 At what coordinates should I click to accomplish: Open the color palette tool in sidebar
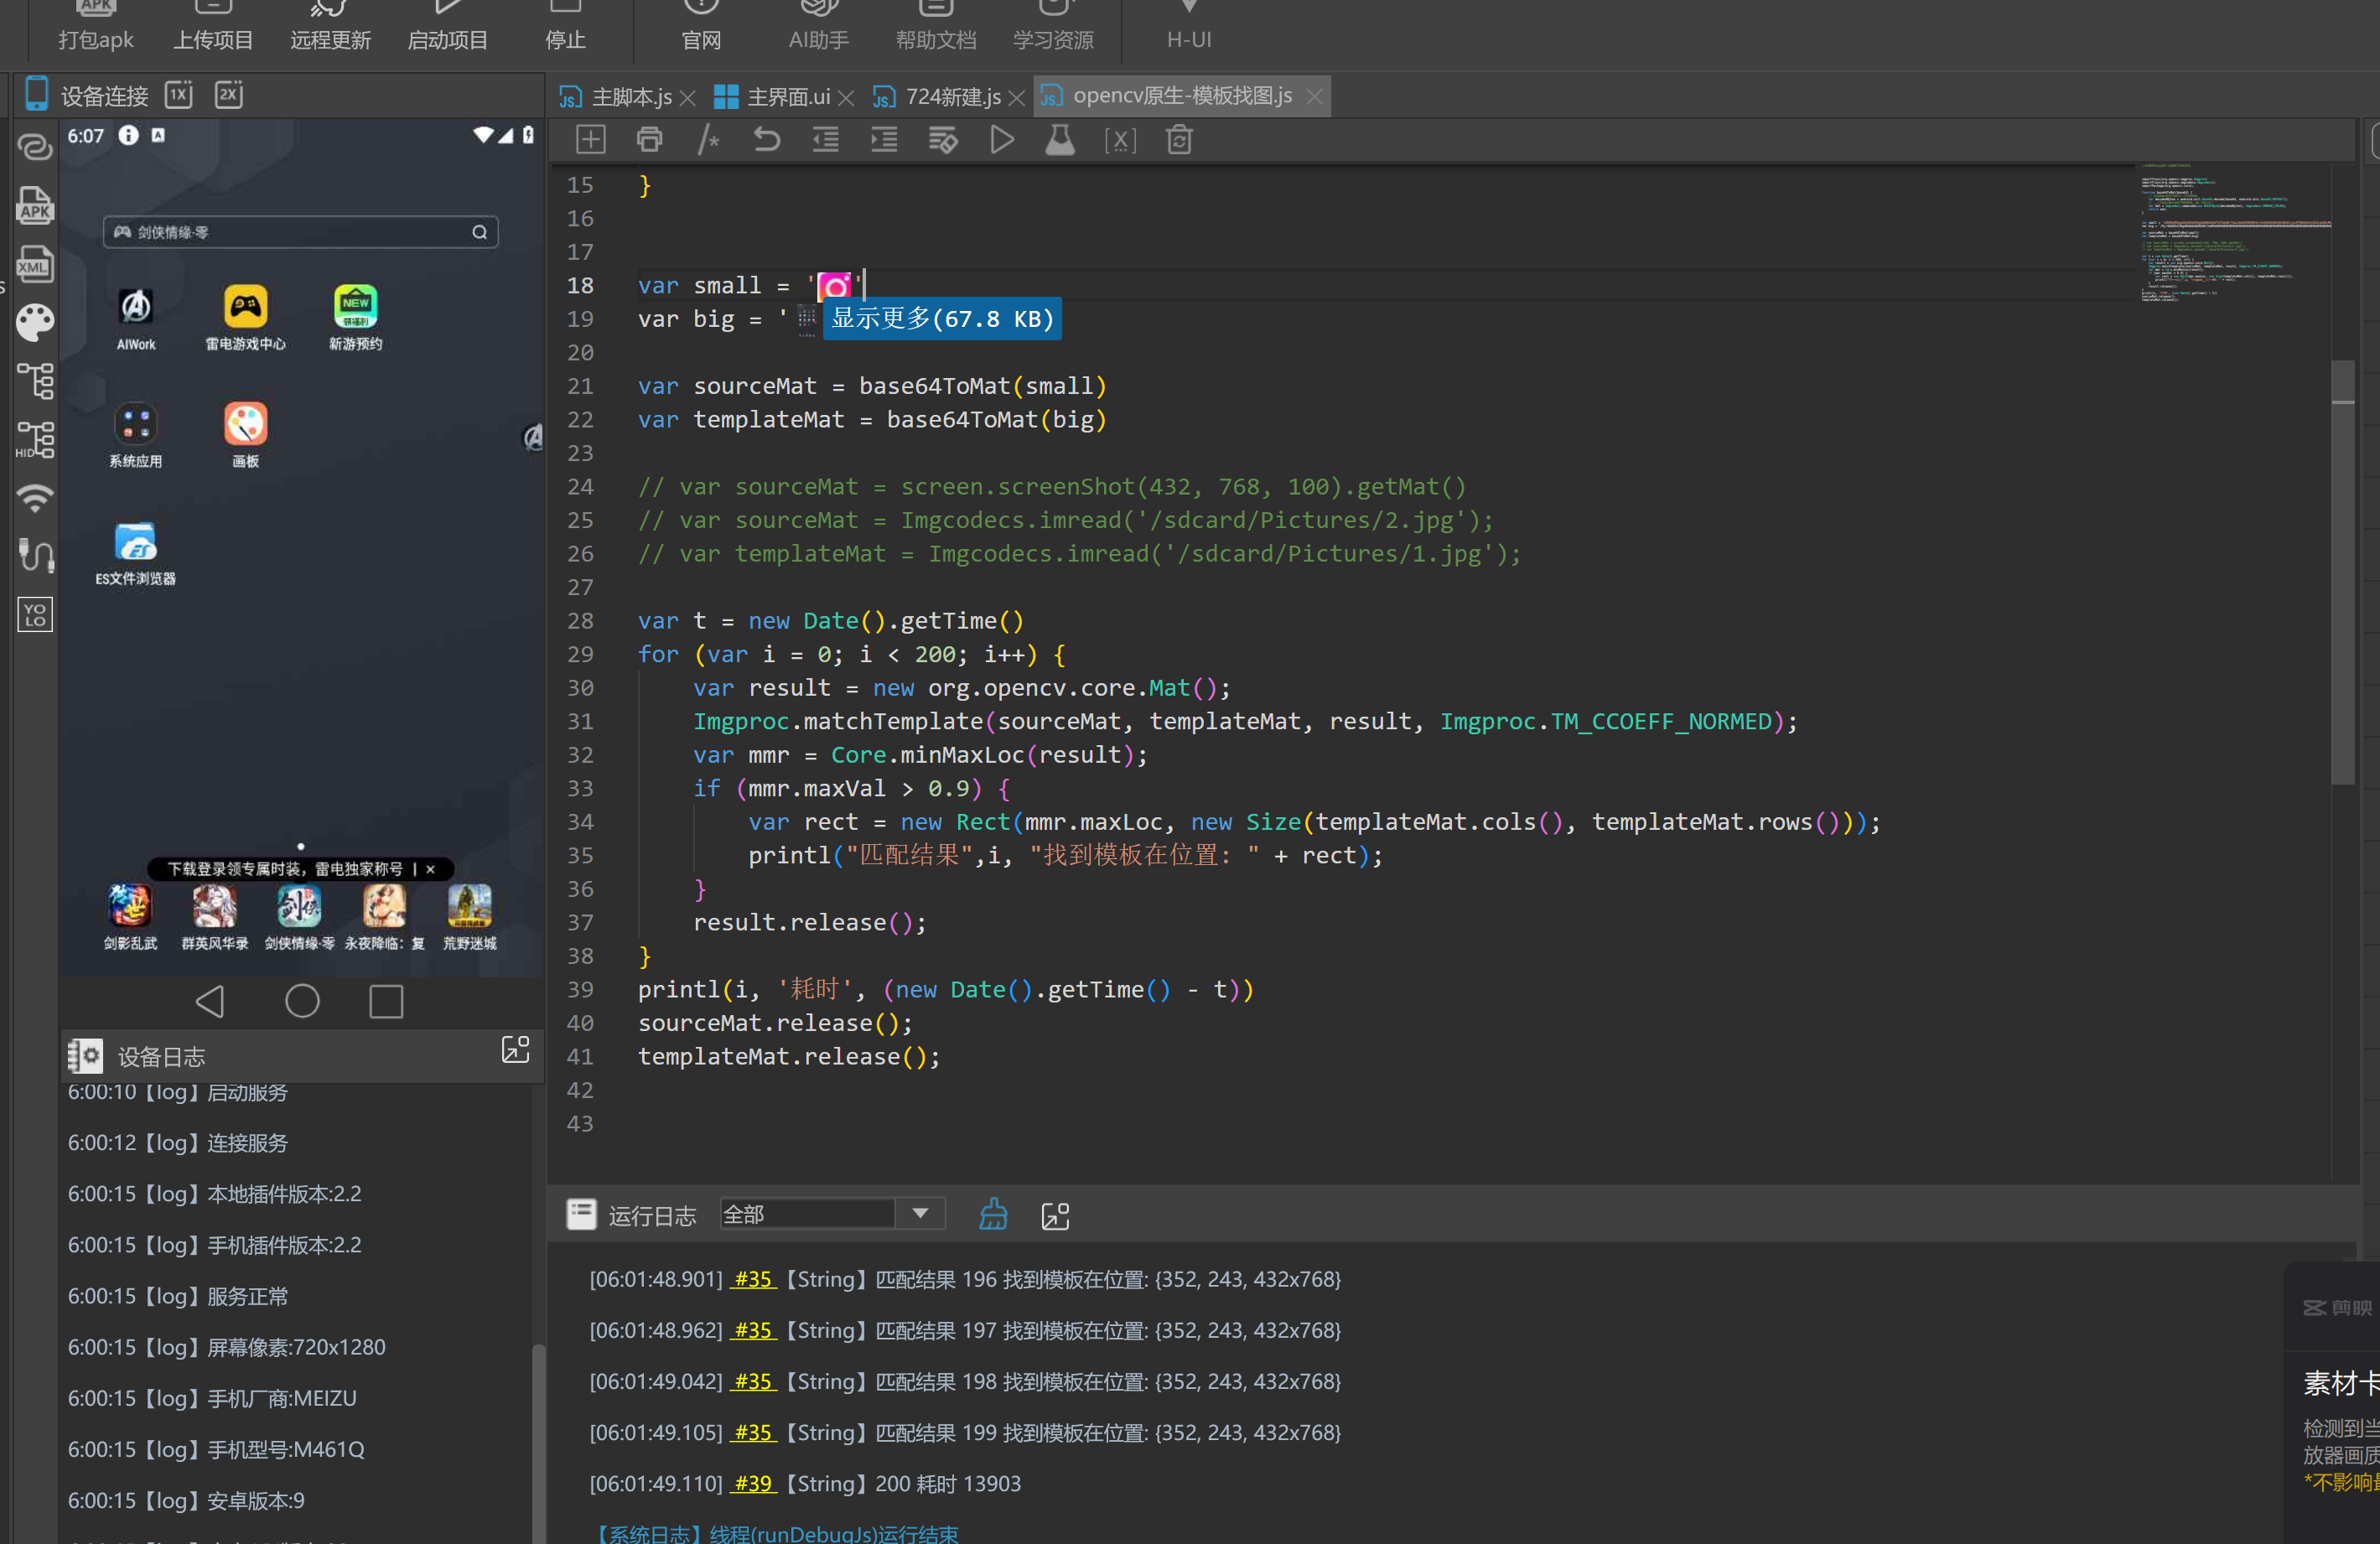coord(35,322)
